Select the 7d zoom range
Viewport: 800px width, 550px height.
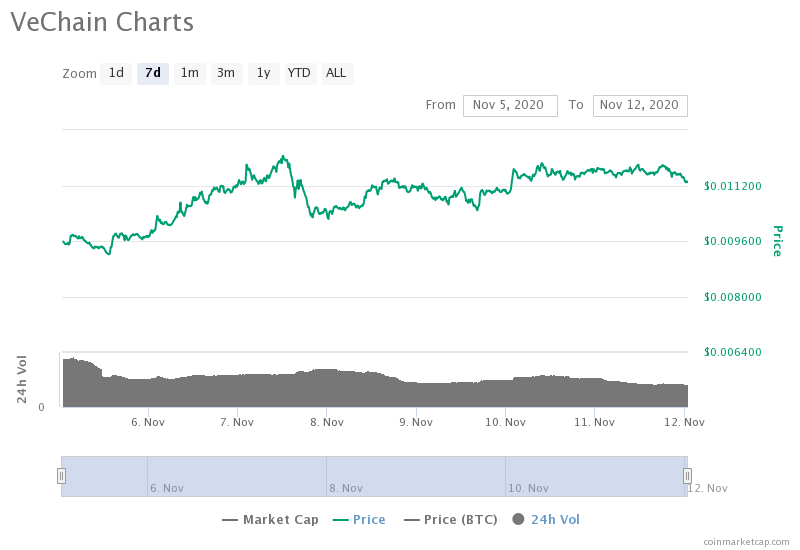coord(153,73)
